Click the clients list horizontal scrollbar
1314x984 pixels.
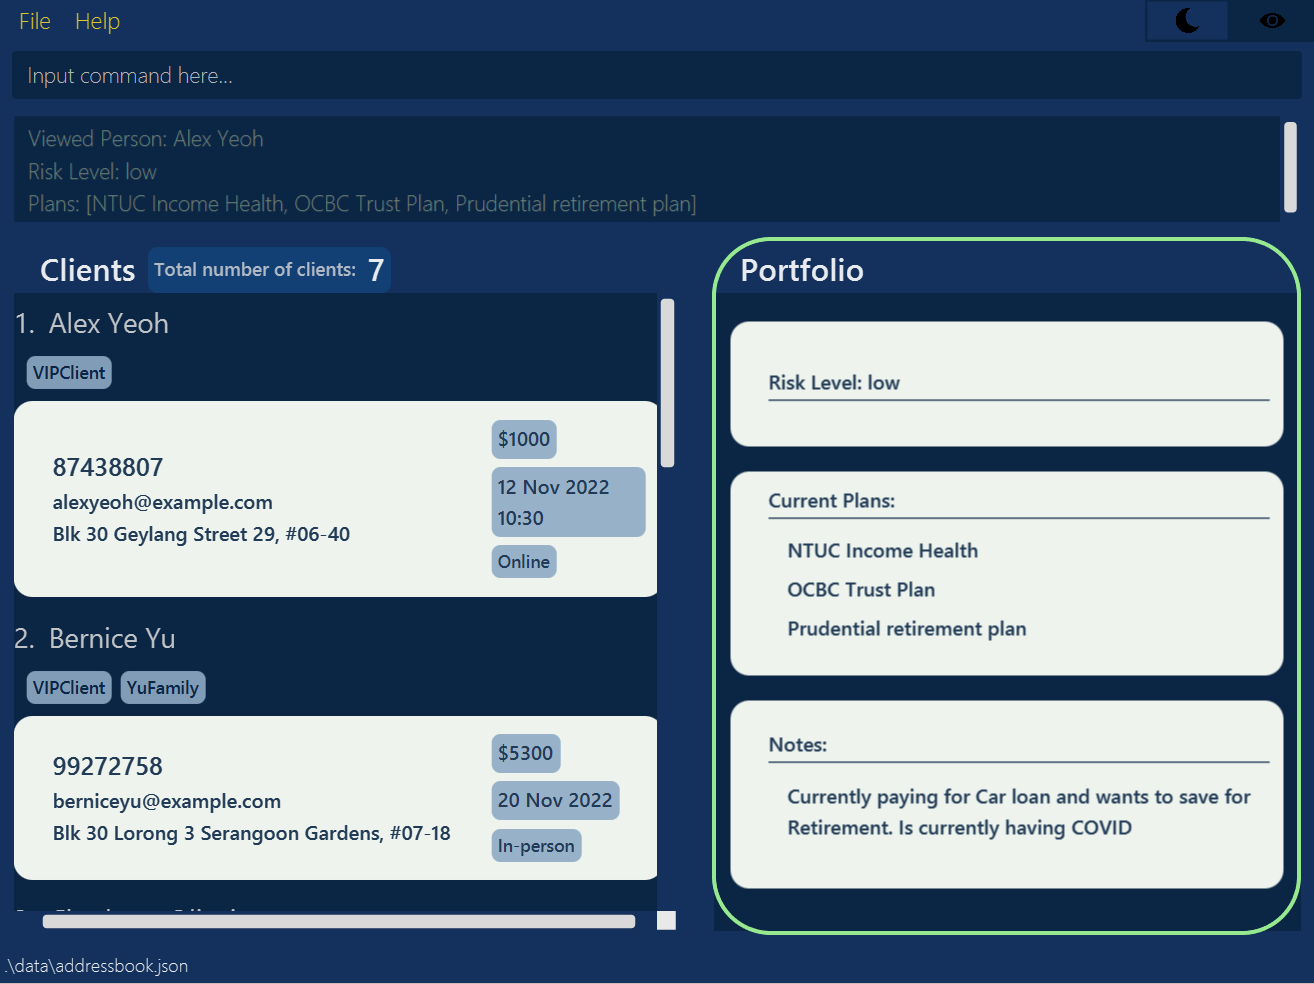tap(339, 921)
